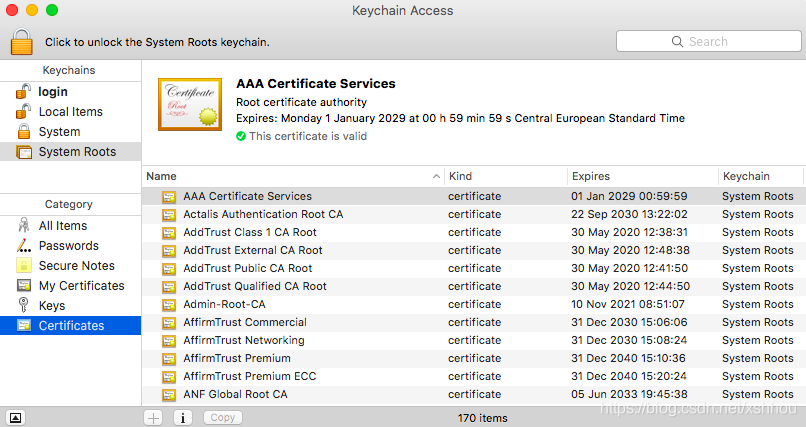Click the All Items keys icon

tap(24, 225)
